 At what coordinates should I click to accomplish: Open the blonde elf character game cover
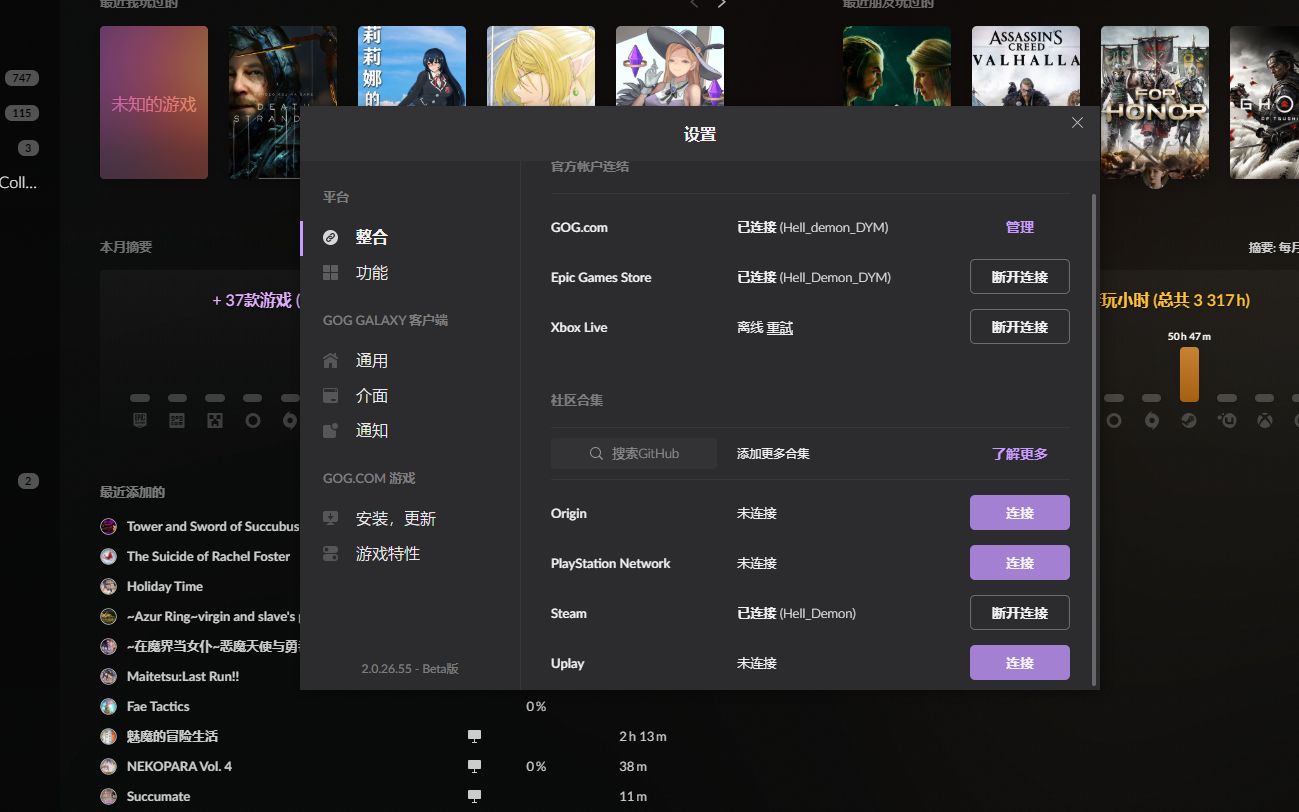[541, 66]
